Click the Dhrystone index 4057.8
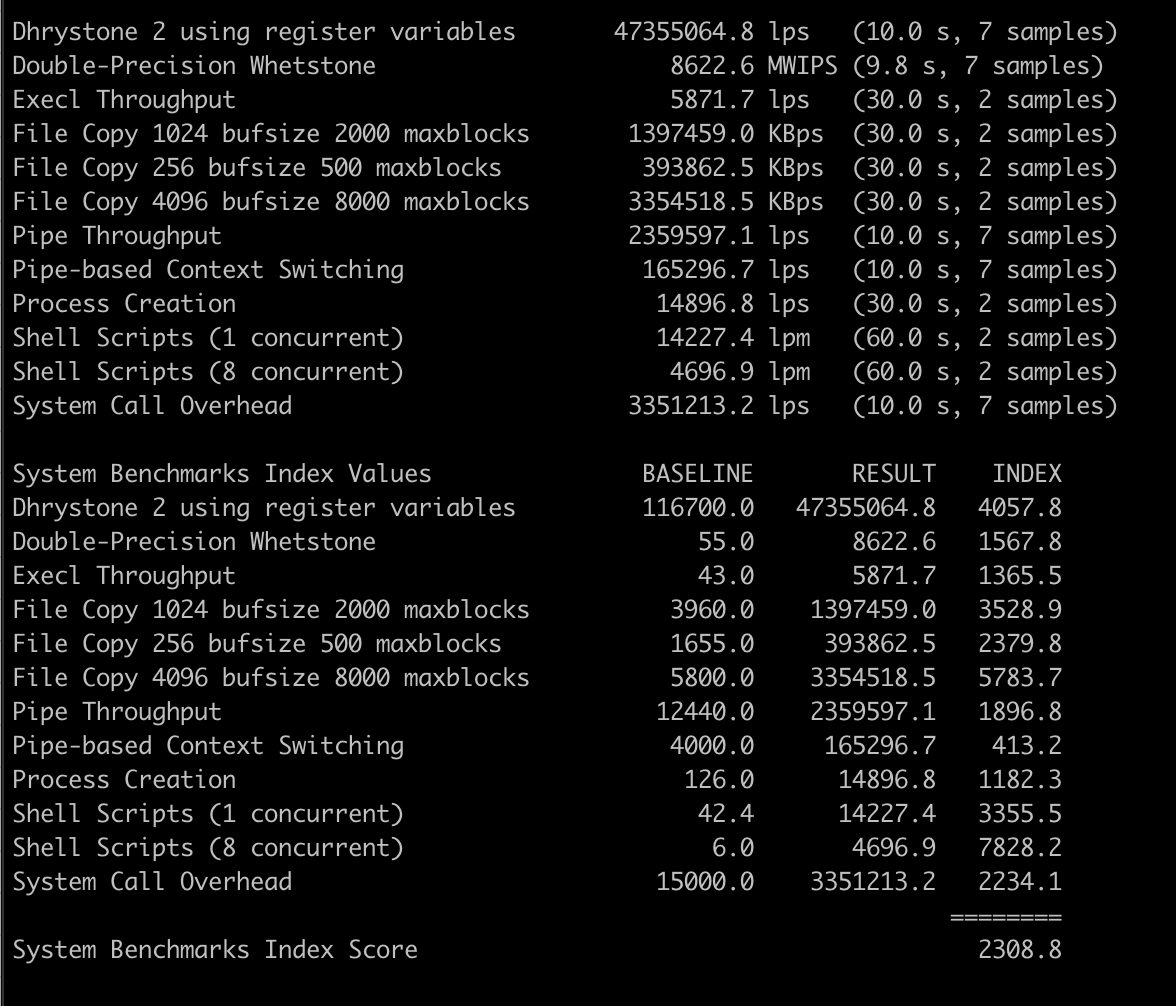Viewport: 1176px width, 1006px height. click(x=1020, y=507)
